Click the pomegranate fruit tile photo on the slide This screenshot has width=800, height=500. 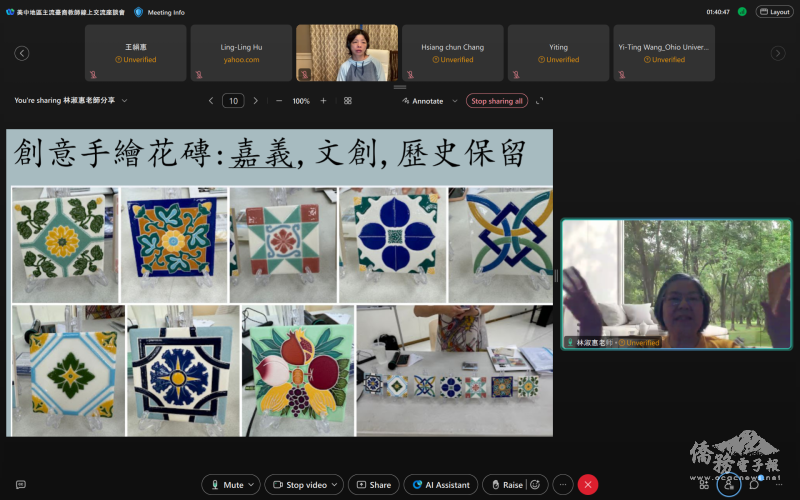[298, 370]
